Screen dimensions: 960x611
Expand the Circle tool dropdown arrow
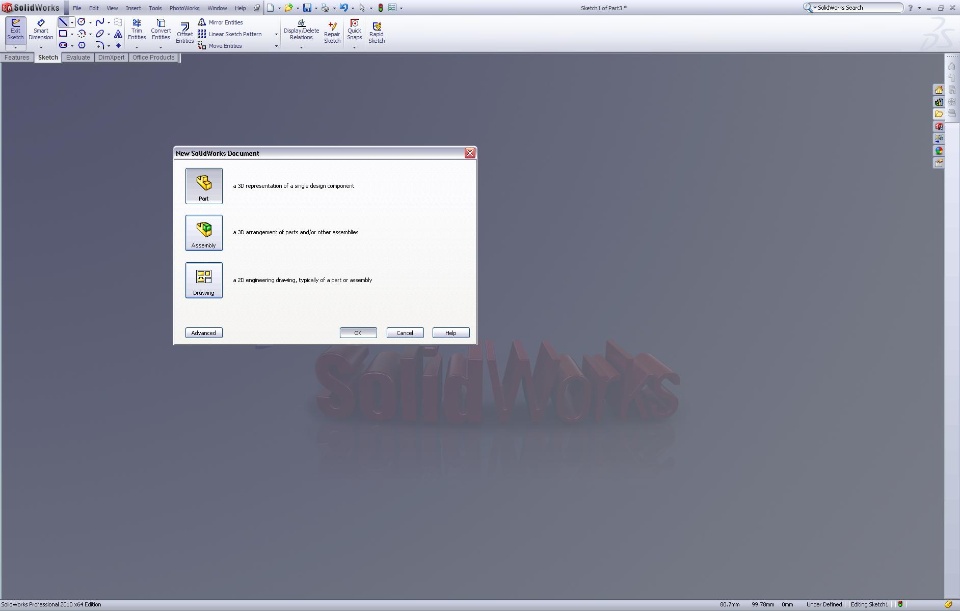tap(90, 23)
